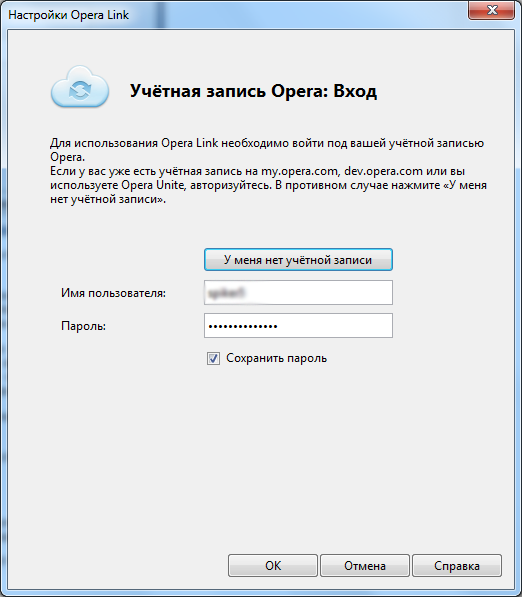Close the 'Настройки Opera Link' window

click(x=492, y=10)
